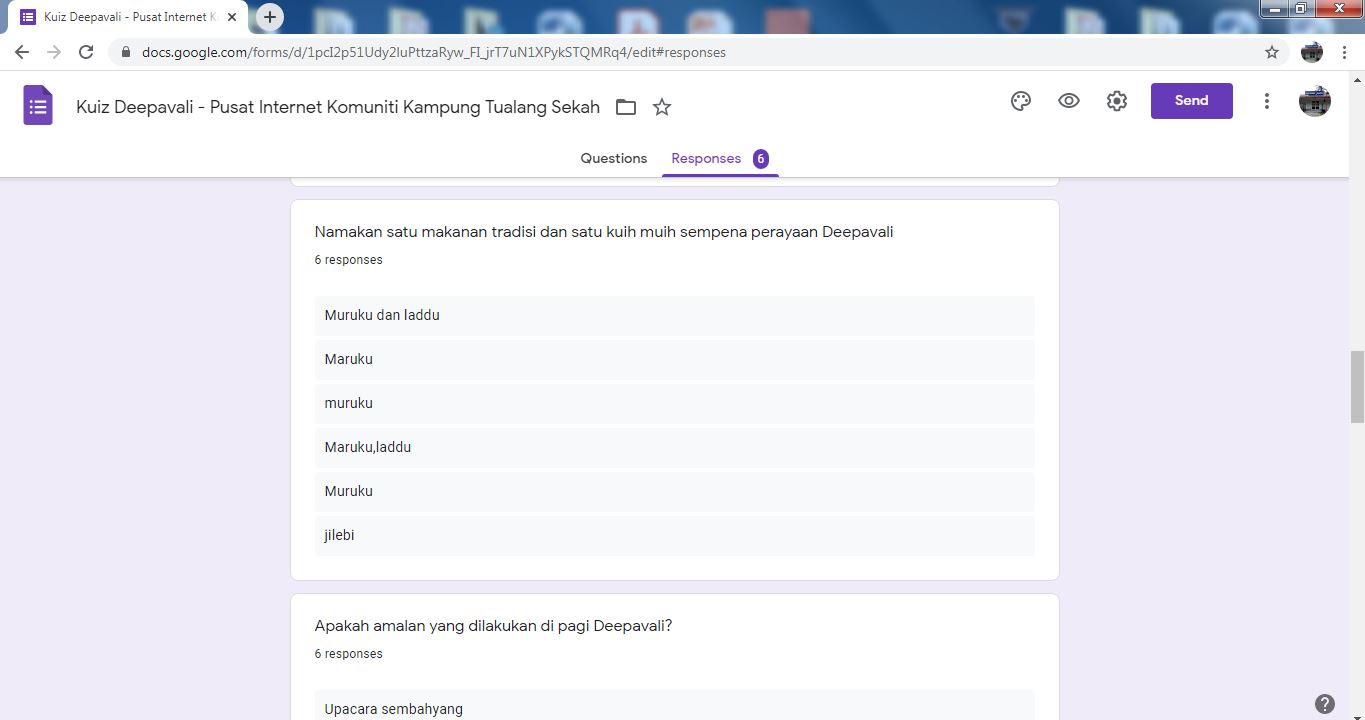Image resolution: width=1365 pixels, height=720 pixels.
Task: Click the responses count badge 6
Action: coord(761,158)
